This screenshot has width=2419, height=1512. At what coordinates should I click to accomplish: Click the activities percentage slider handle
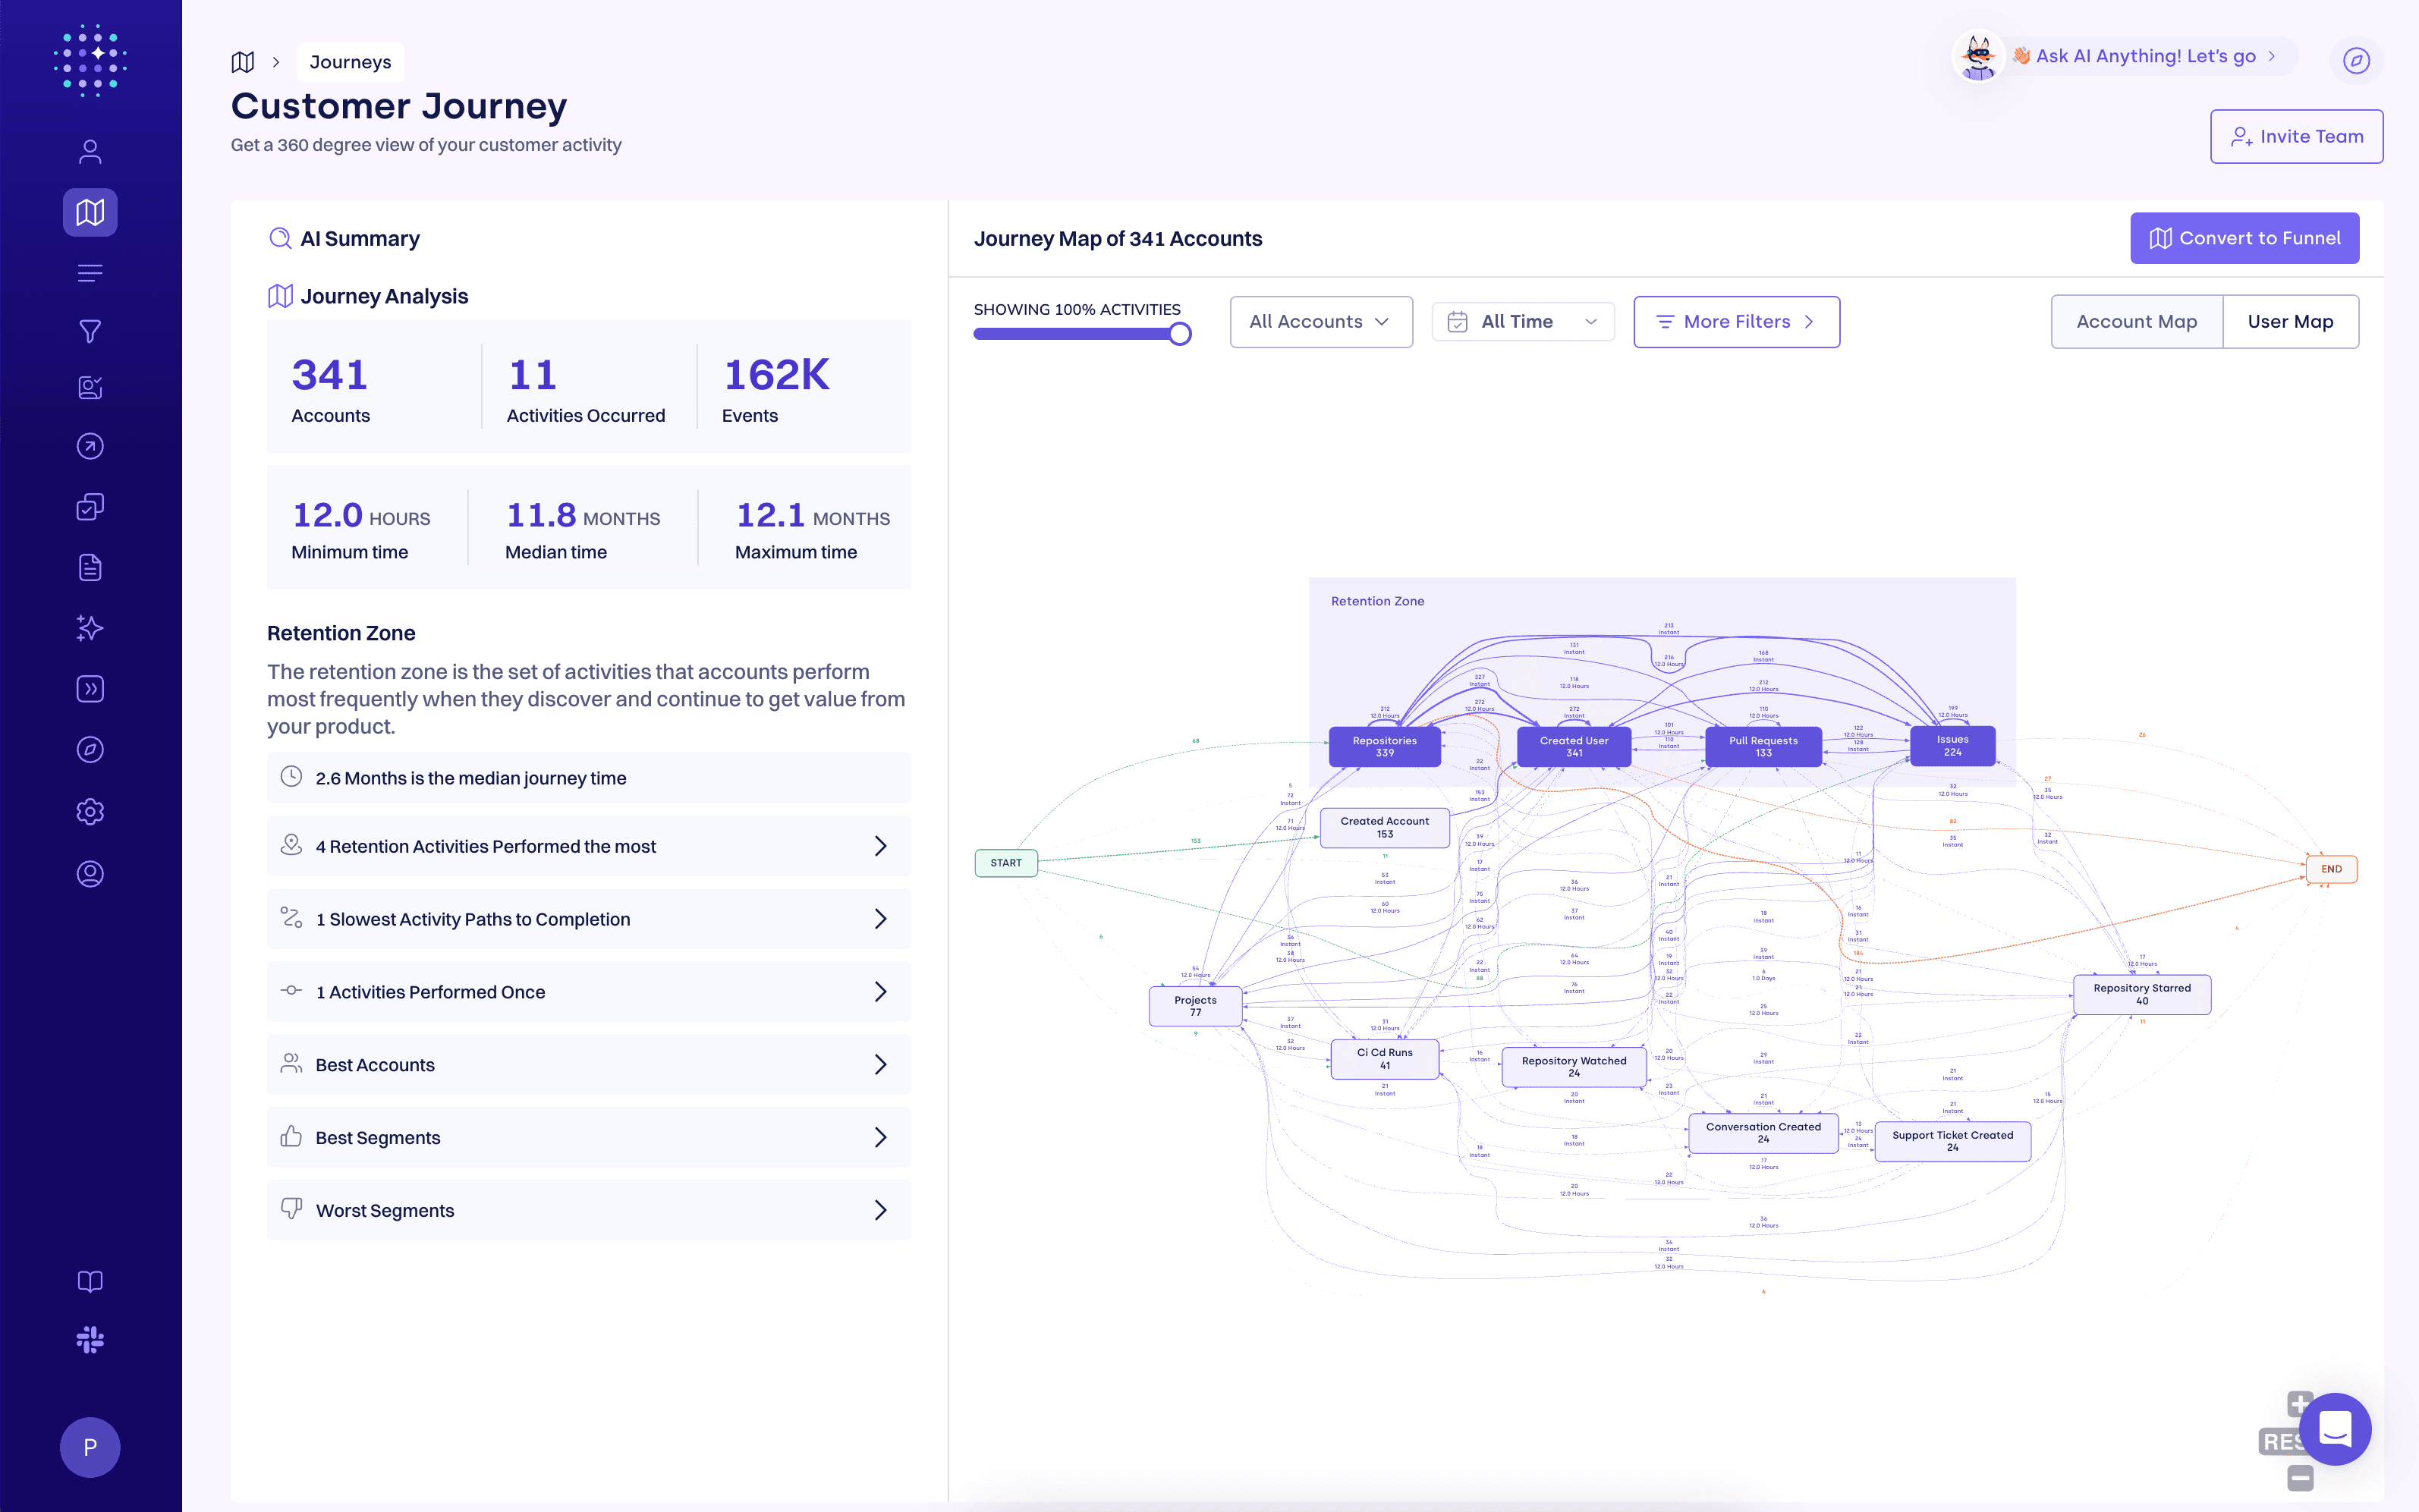(1180, 334)
